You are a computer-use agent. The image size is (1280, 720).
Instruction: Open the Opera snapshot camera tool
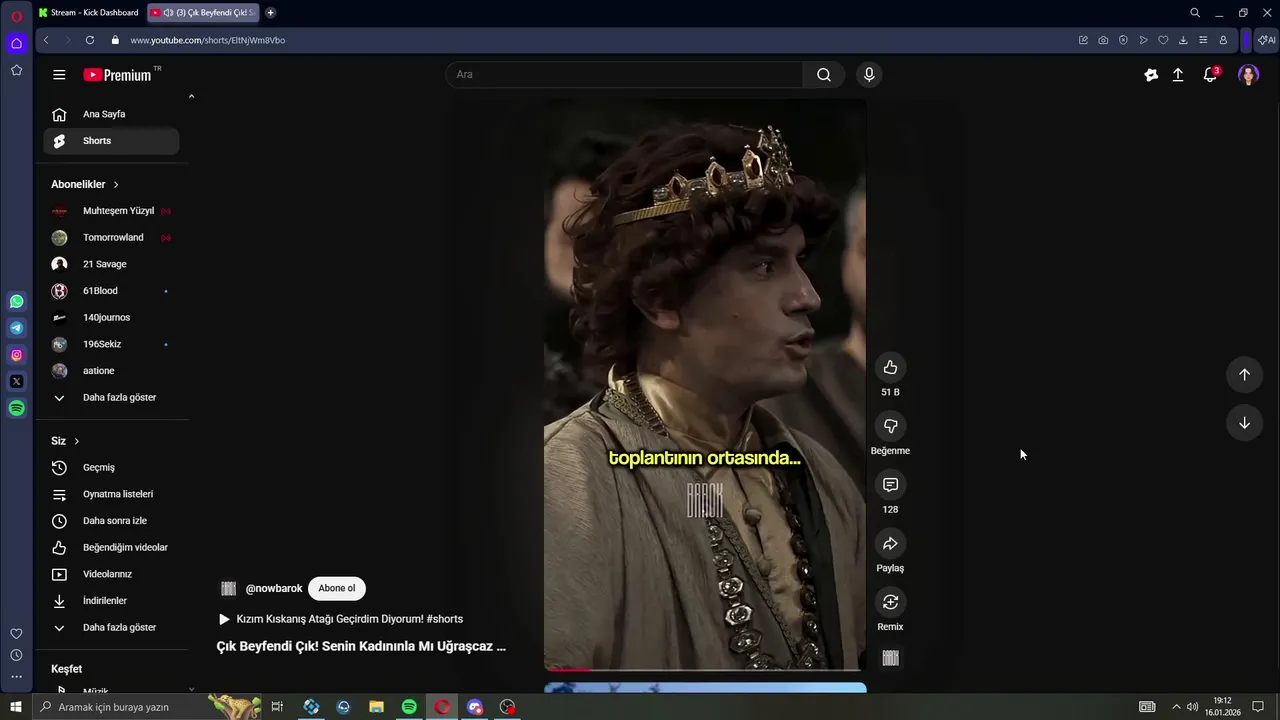tap(1103, 40)
